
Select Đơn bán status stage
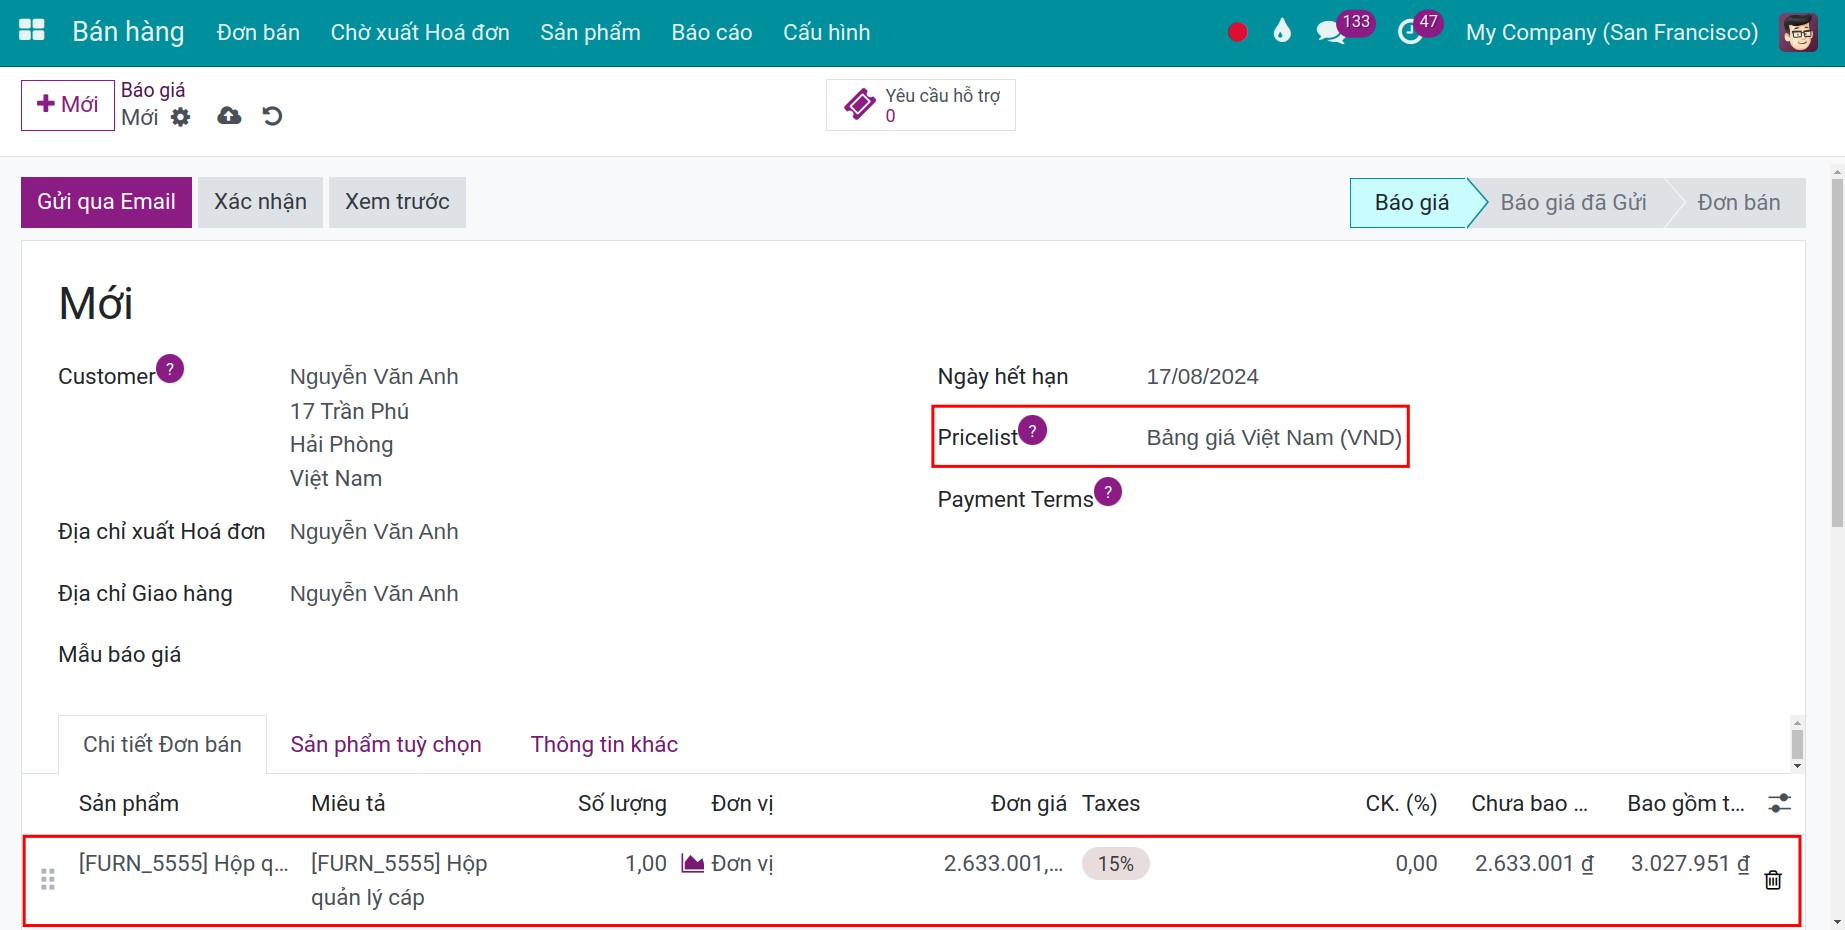click(x=1738, y=203)
